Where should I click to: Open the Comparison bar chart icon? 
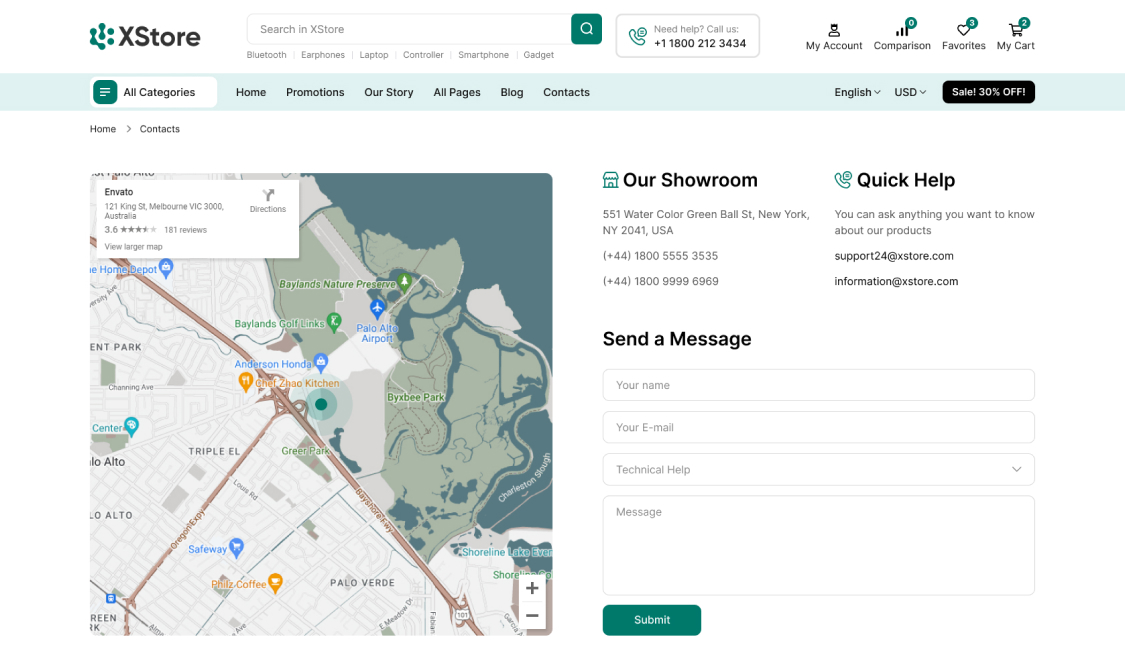902,30
